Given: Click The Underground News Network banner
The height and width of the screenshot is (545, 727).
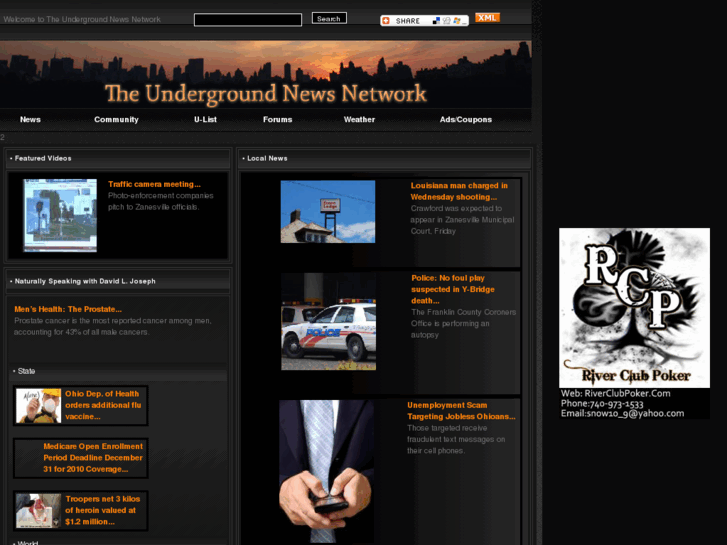Looking at the screenshot, I should tap(266, 74).
